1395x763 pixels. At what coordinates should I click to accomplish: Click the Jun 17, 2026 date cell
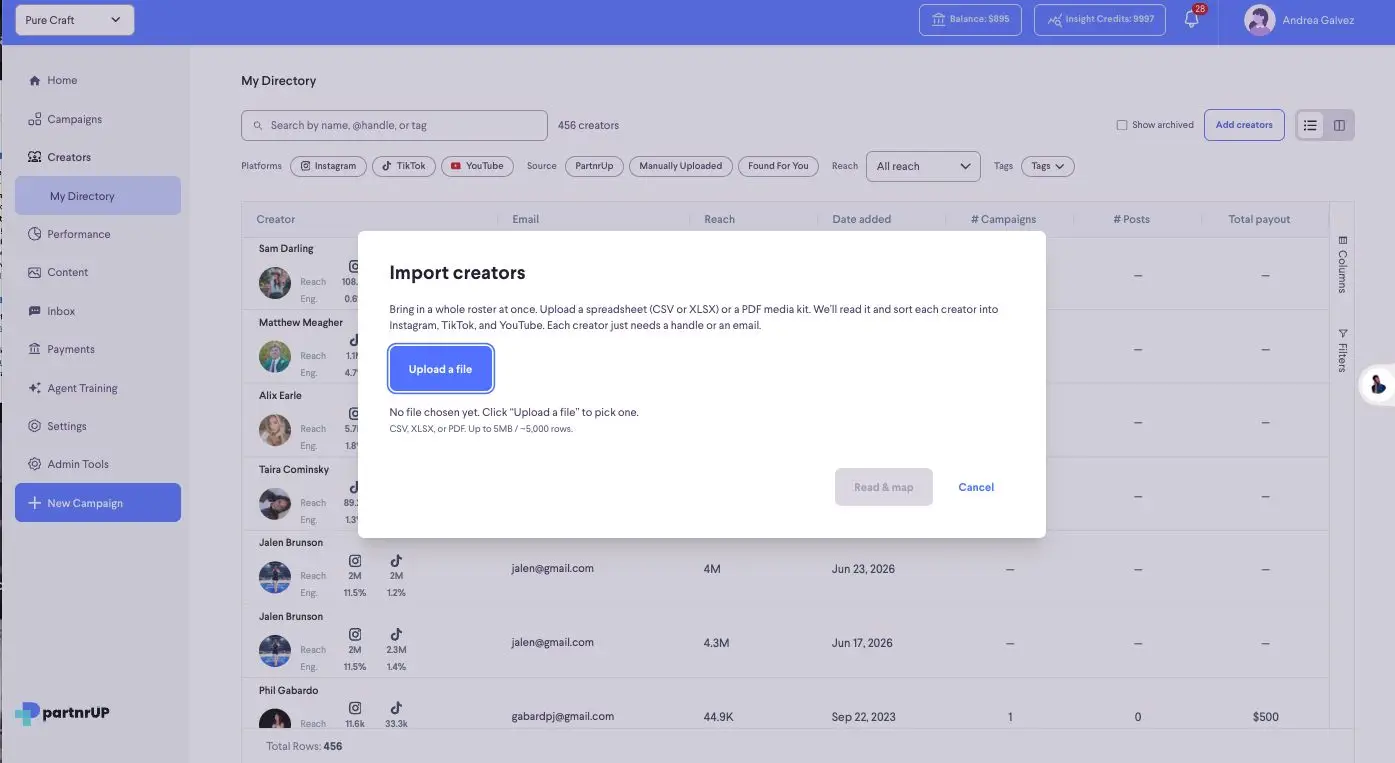(863, 643)
